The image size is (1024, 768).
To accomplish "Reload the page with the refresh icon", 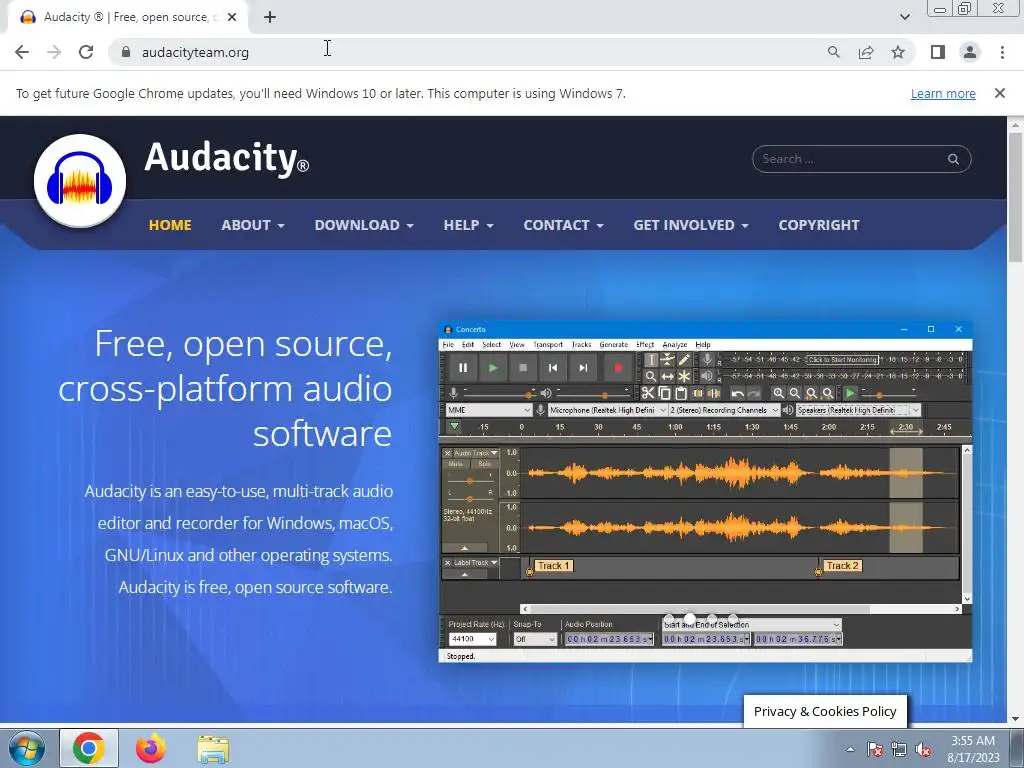I will (86, 52).
